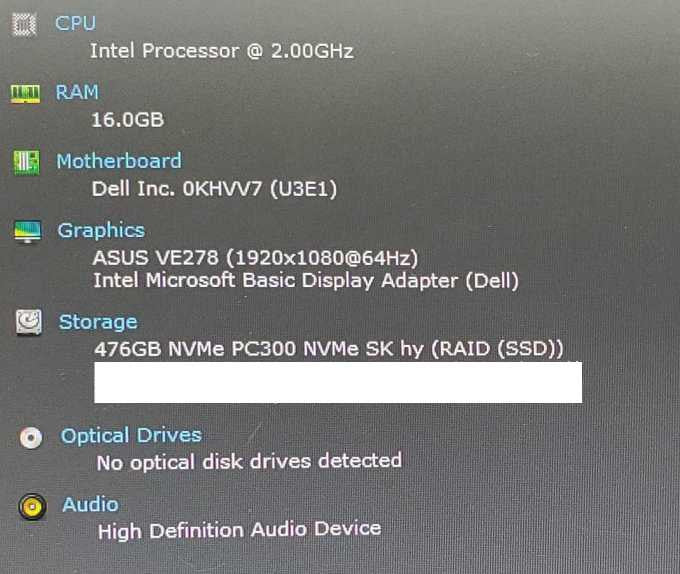680x574 pixels.
Task: Select the High Definition Audio Device text
Action: click(239, 530)
